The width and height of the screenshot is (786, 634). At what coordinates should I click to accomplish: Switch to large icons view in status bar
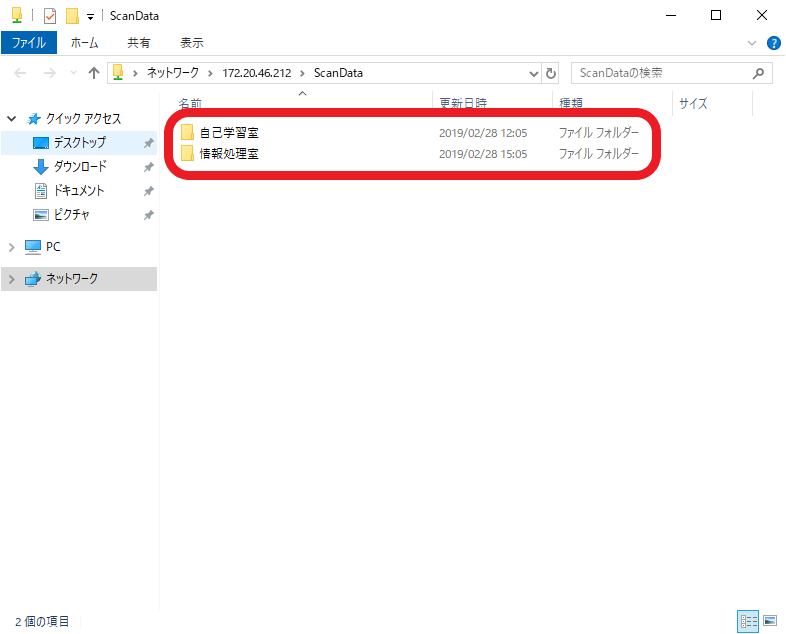coord(770,621)
